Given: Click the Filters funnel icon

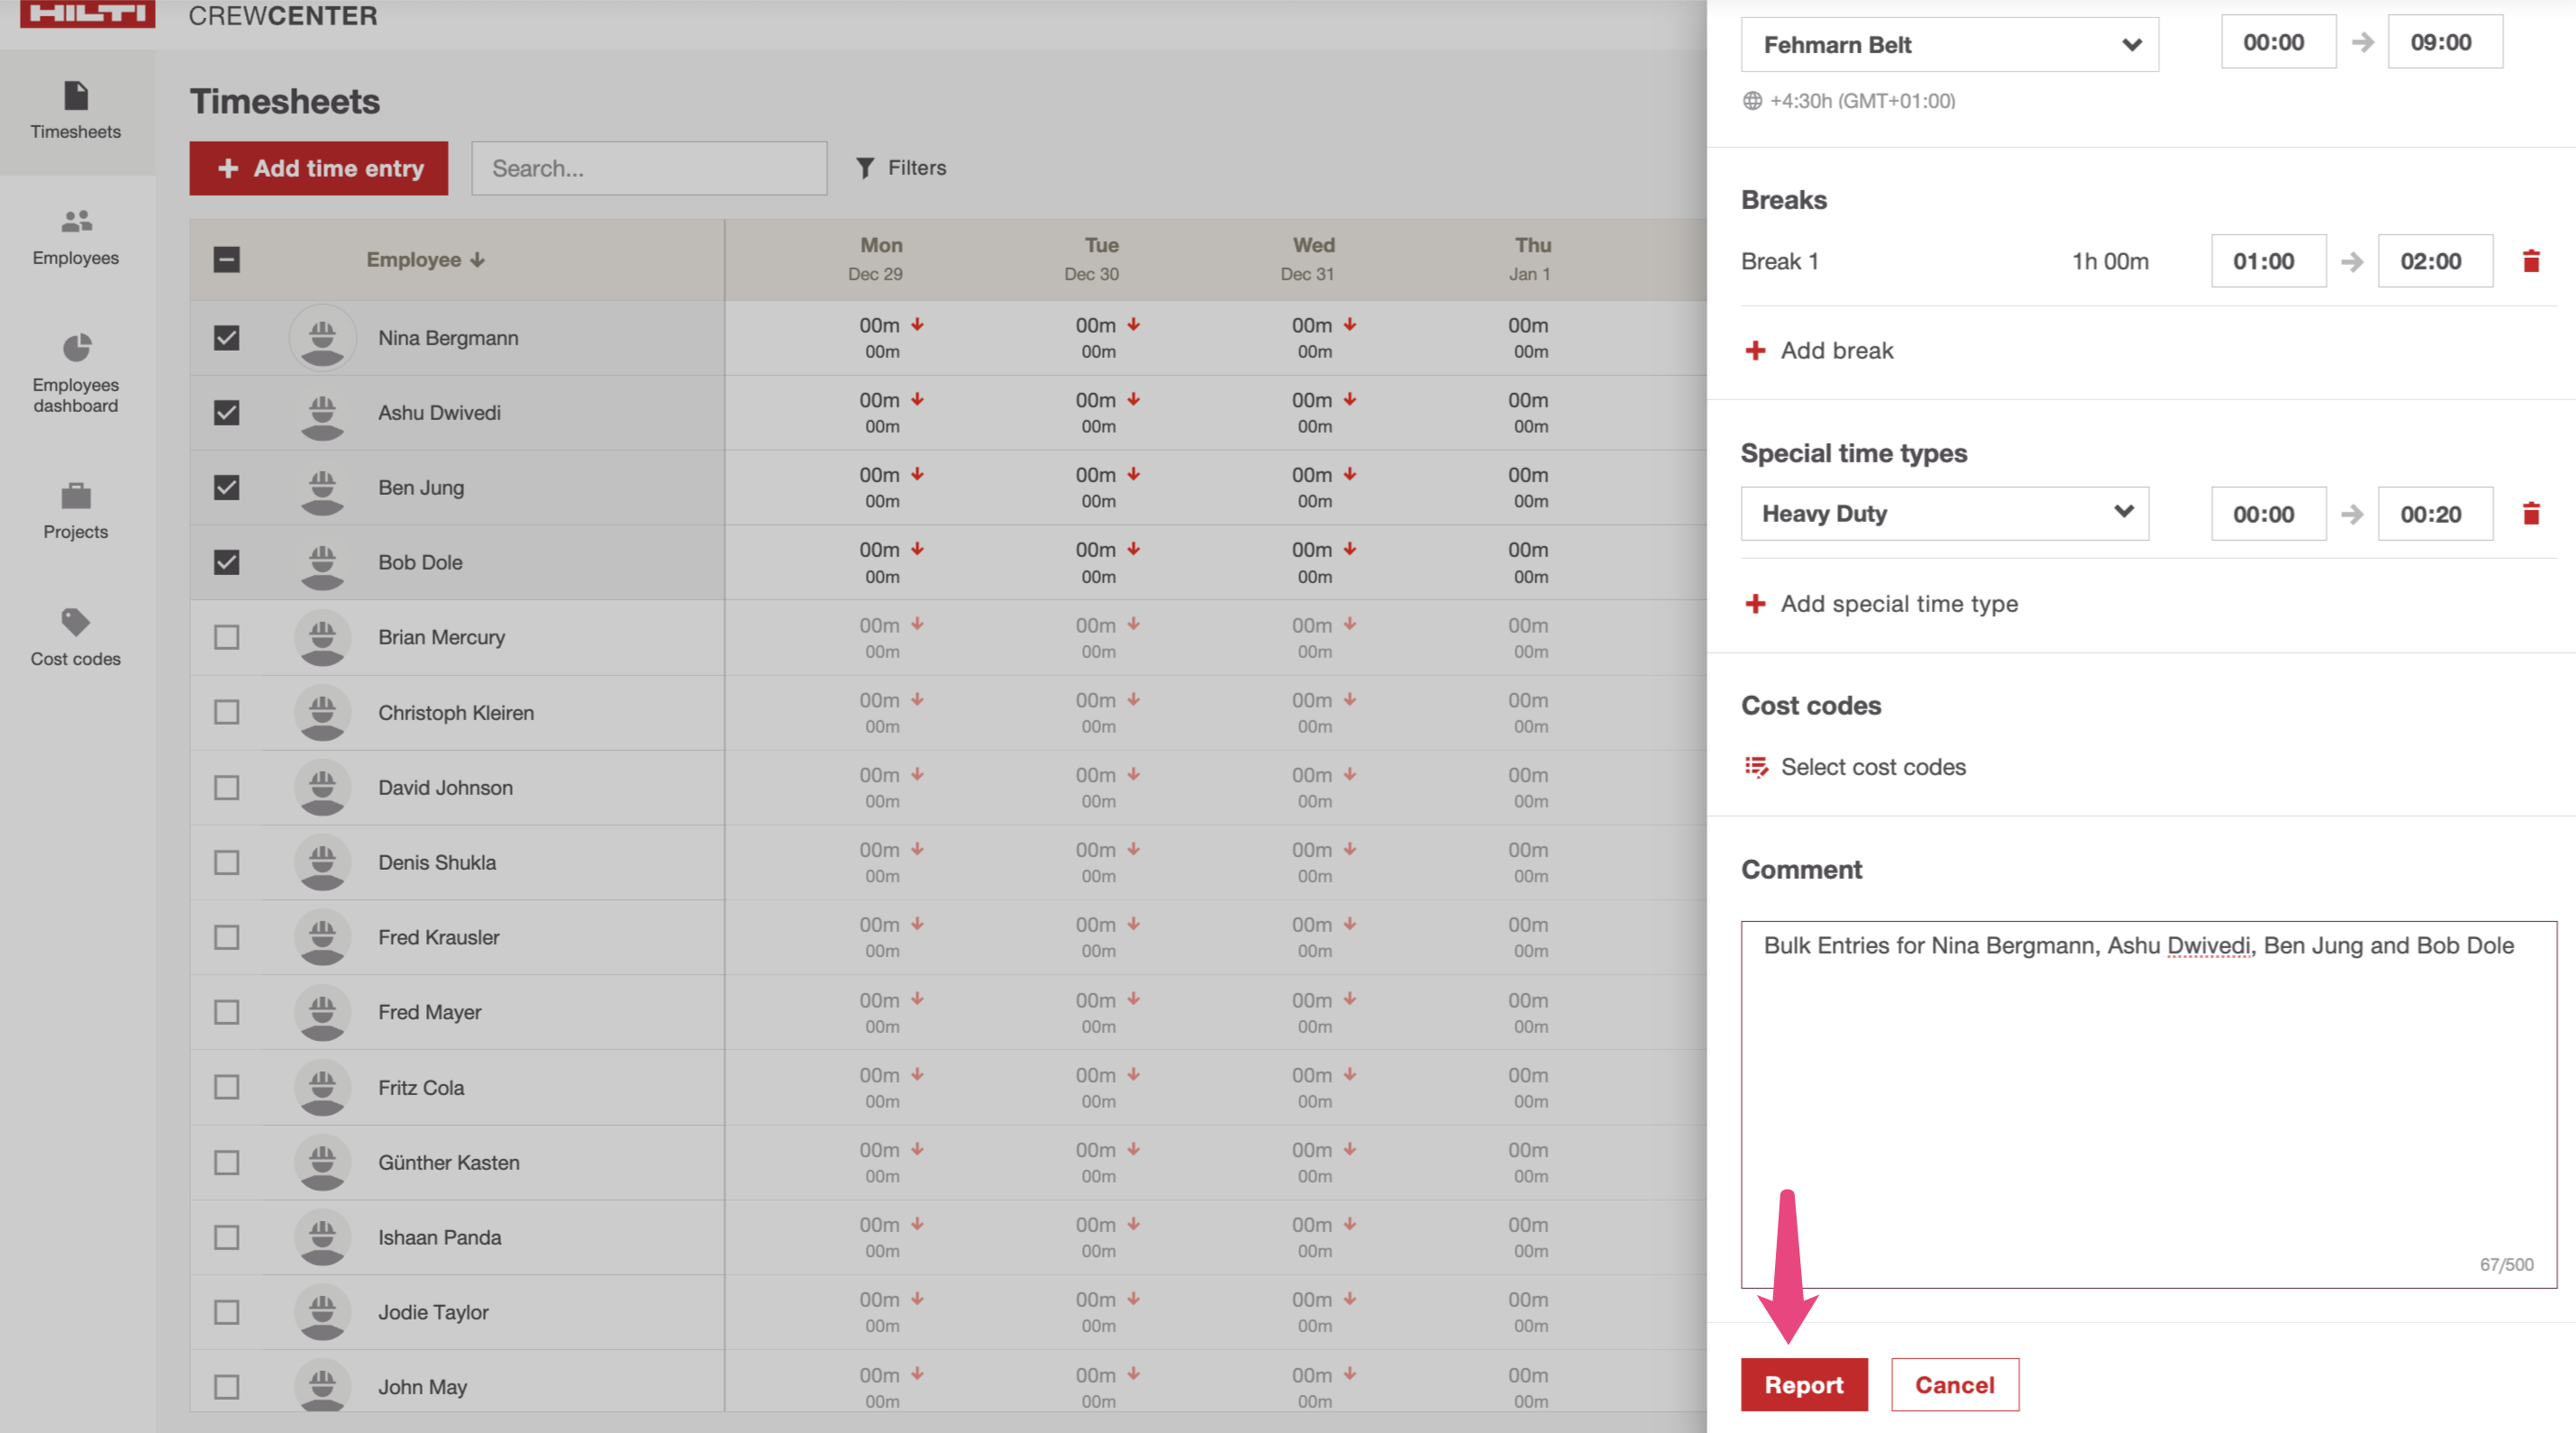Looking at the screenshot, I should point(865,168).
